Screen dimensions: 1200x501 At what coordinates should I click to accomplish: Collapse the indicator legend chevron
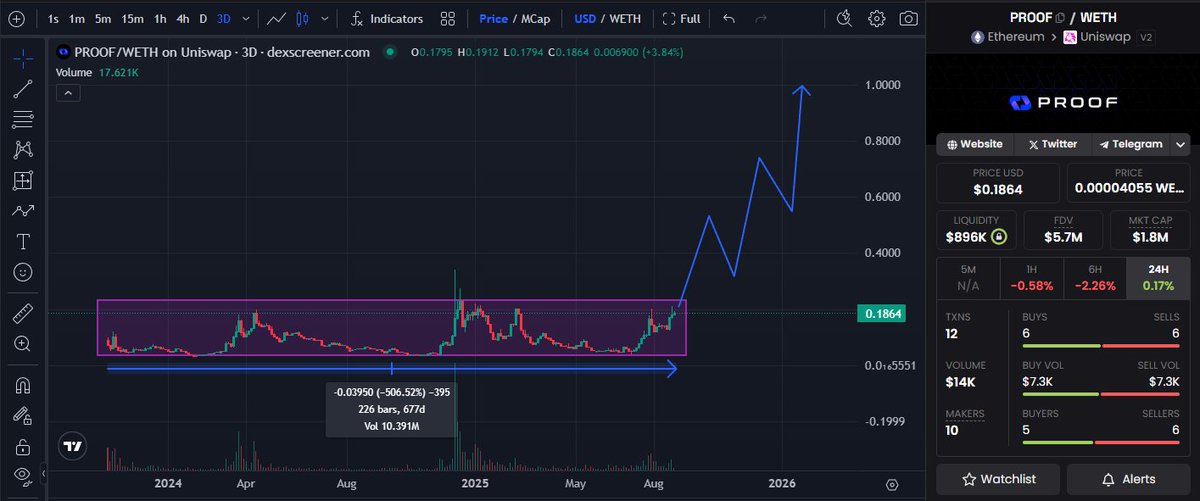67,93
